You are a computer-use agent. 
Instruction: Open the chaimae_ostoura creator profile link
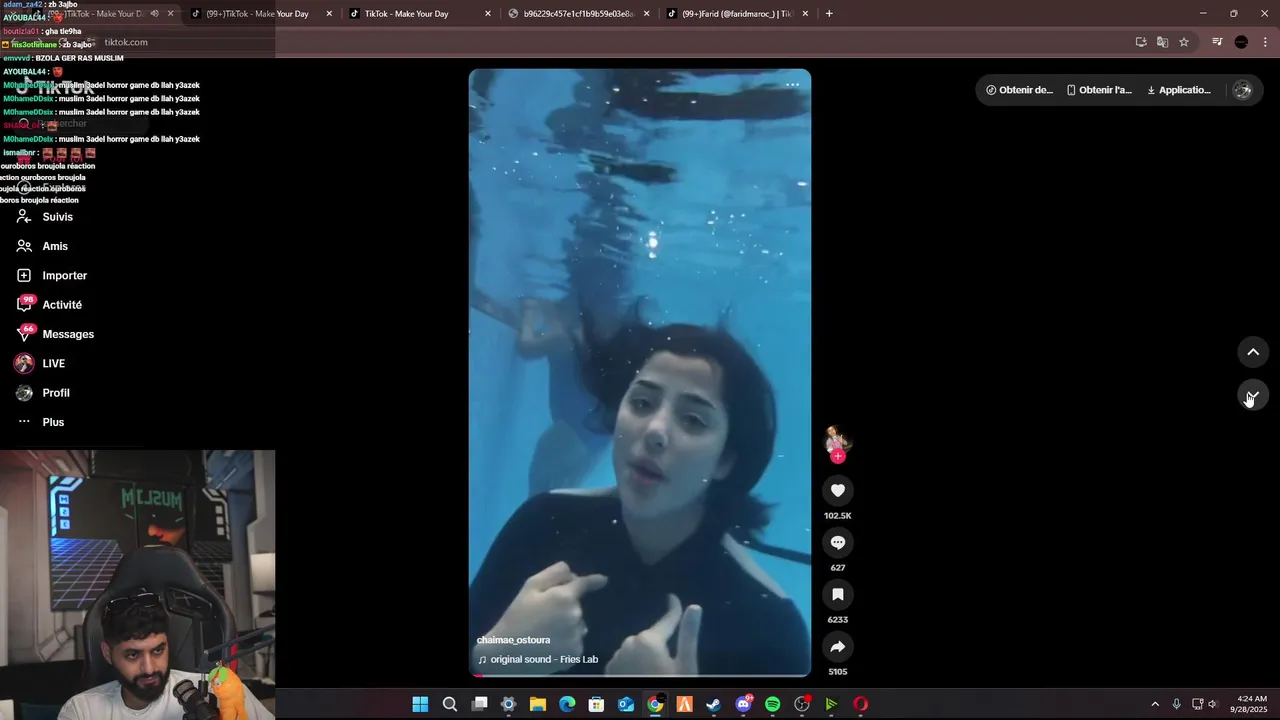[x=513, y=640]
